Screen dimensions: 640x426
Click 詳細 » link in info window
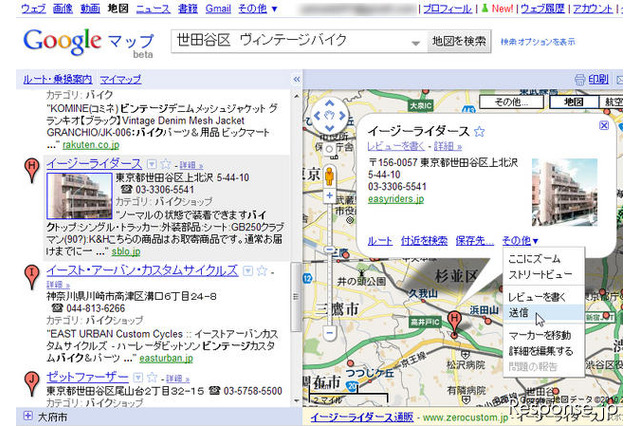pyautogui.click(x=448, y=146)
